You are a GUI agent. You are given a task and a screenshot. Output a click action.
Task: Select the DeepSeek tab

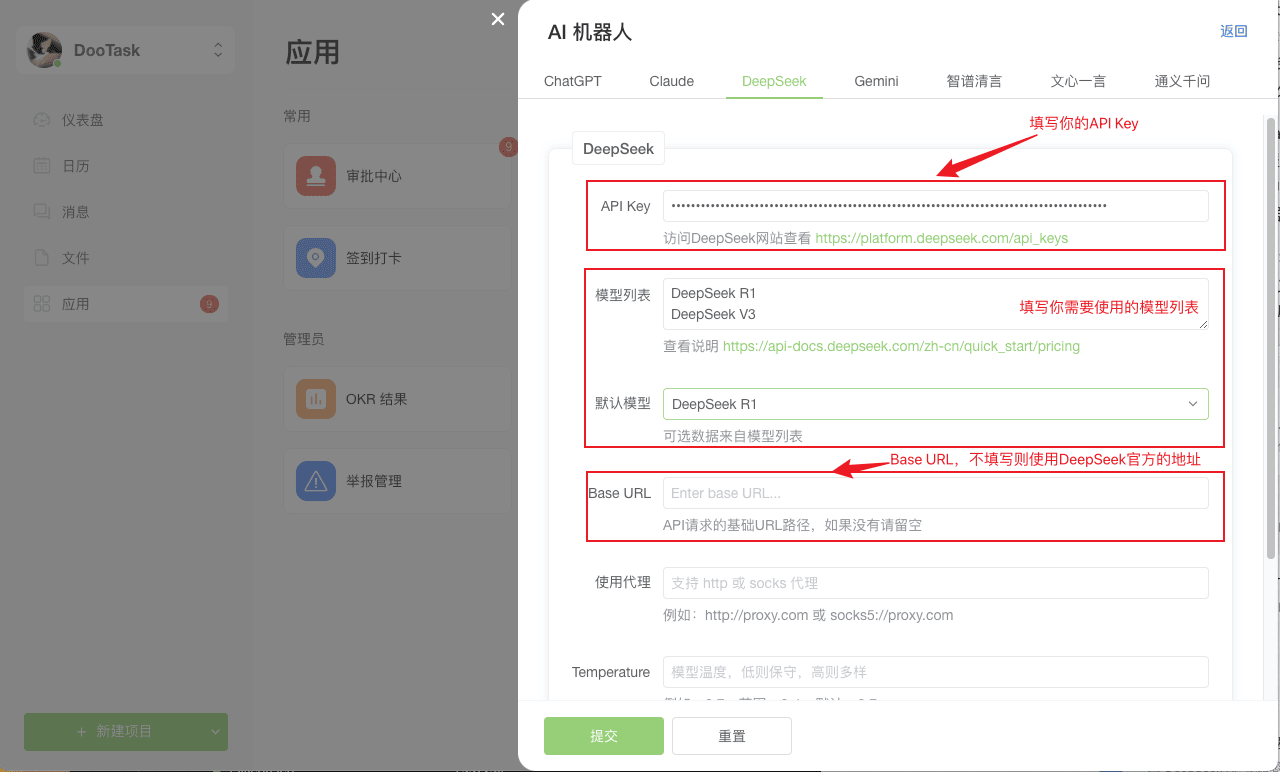[x=774, y=81]
